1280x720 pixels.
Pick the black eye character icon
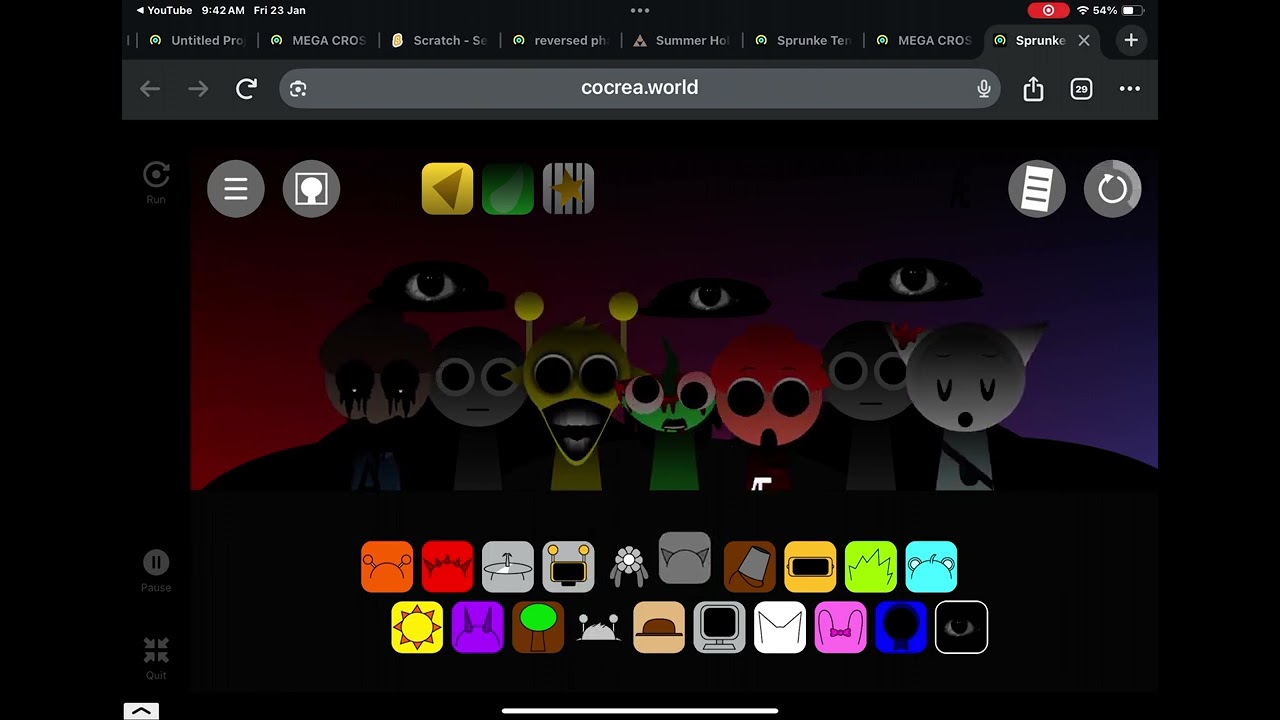961,627
